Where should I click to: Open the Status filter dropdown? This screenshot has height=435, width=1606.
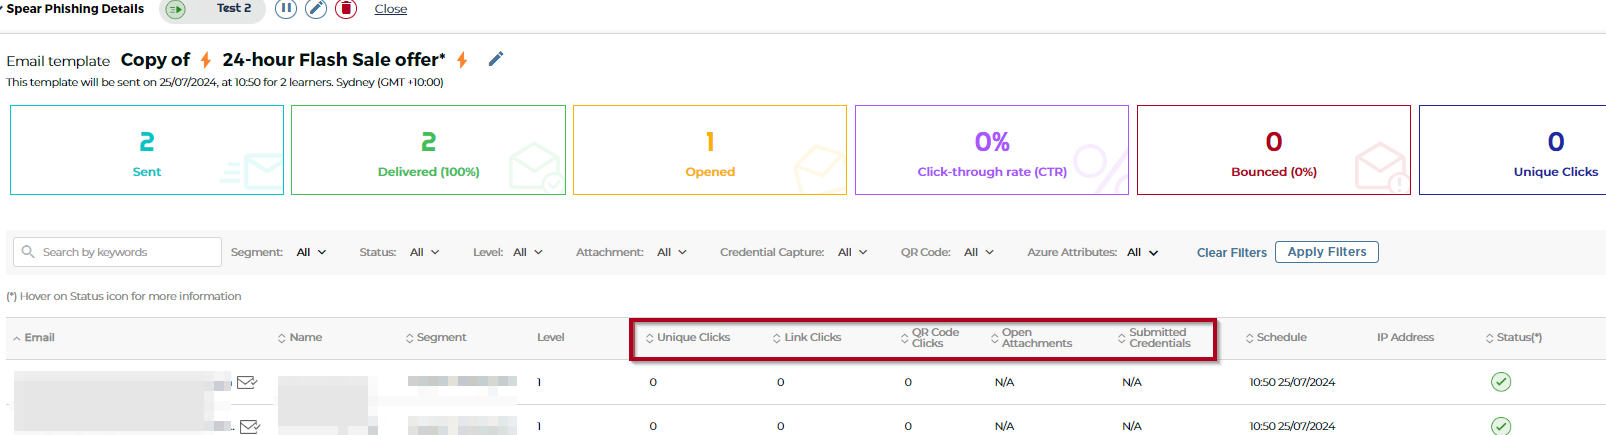[x=424, y=253]
